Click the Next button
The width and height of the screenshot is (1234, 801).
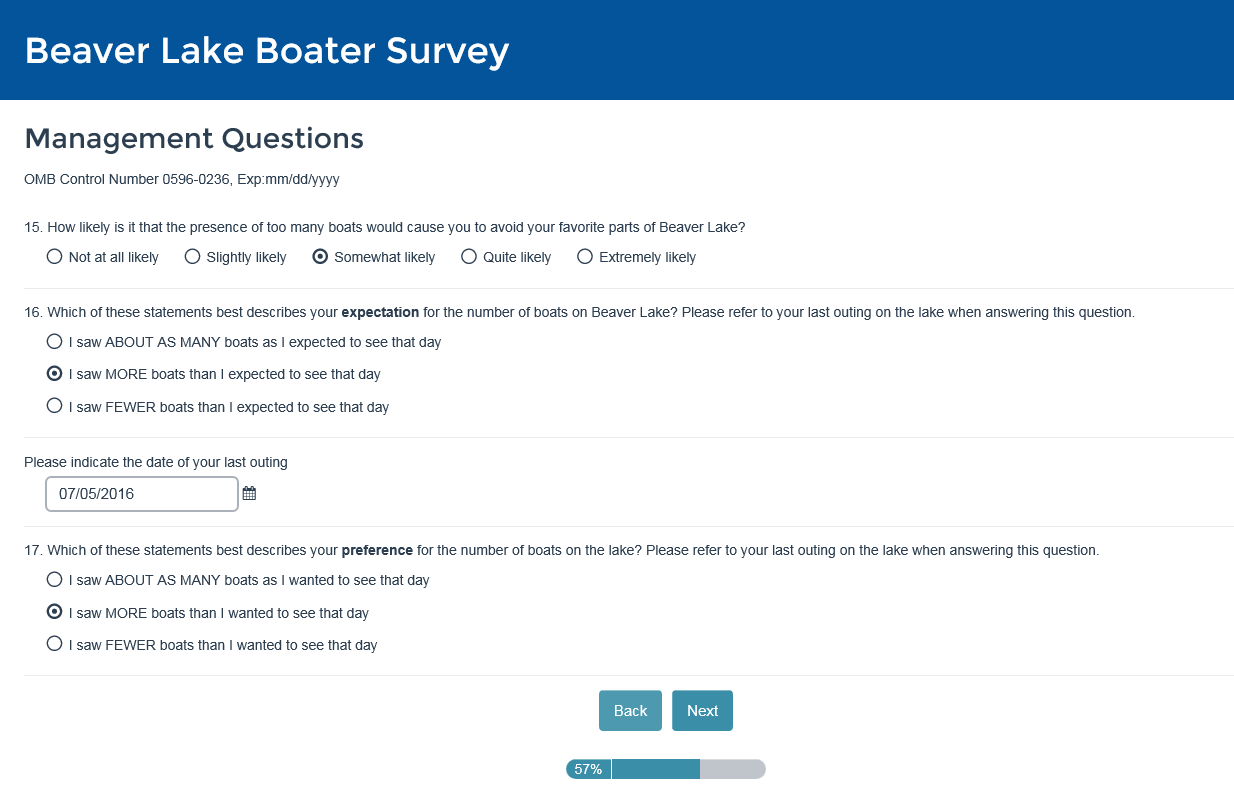[x=702, y=711]
